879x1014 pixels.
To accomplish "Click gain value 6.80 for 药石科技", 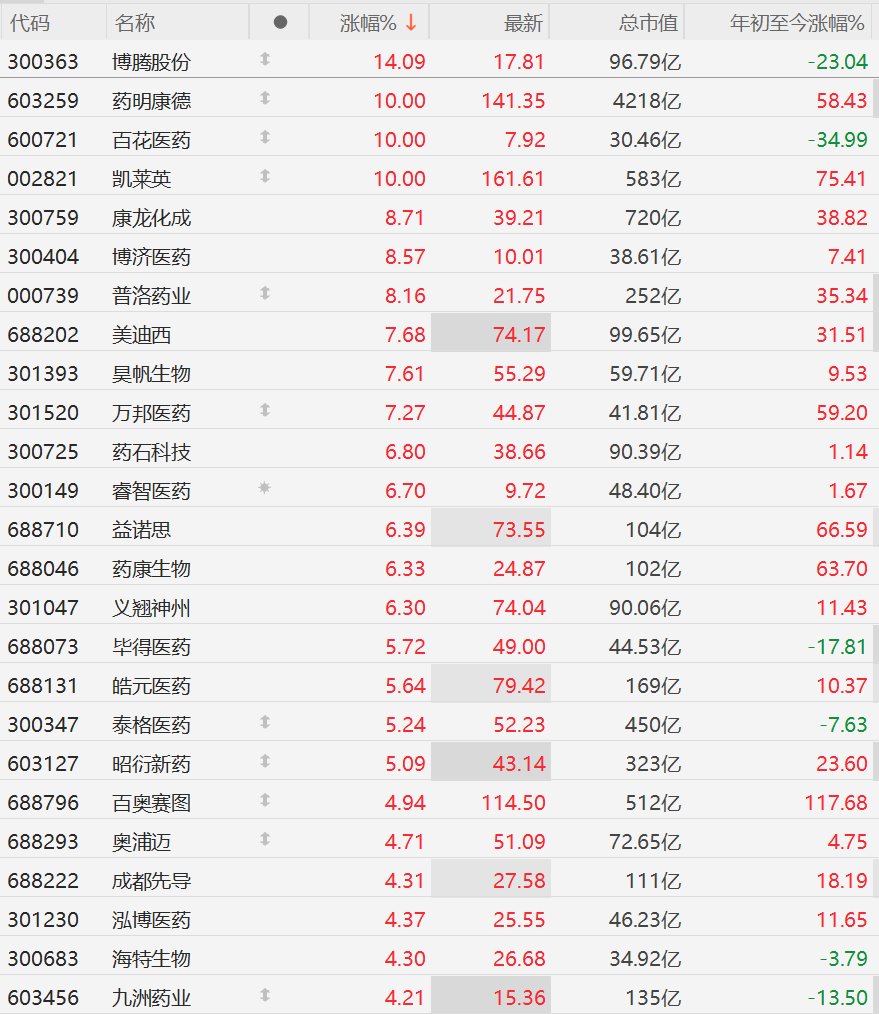I will [405, 451].
